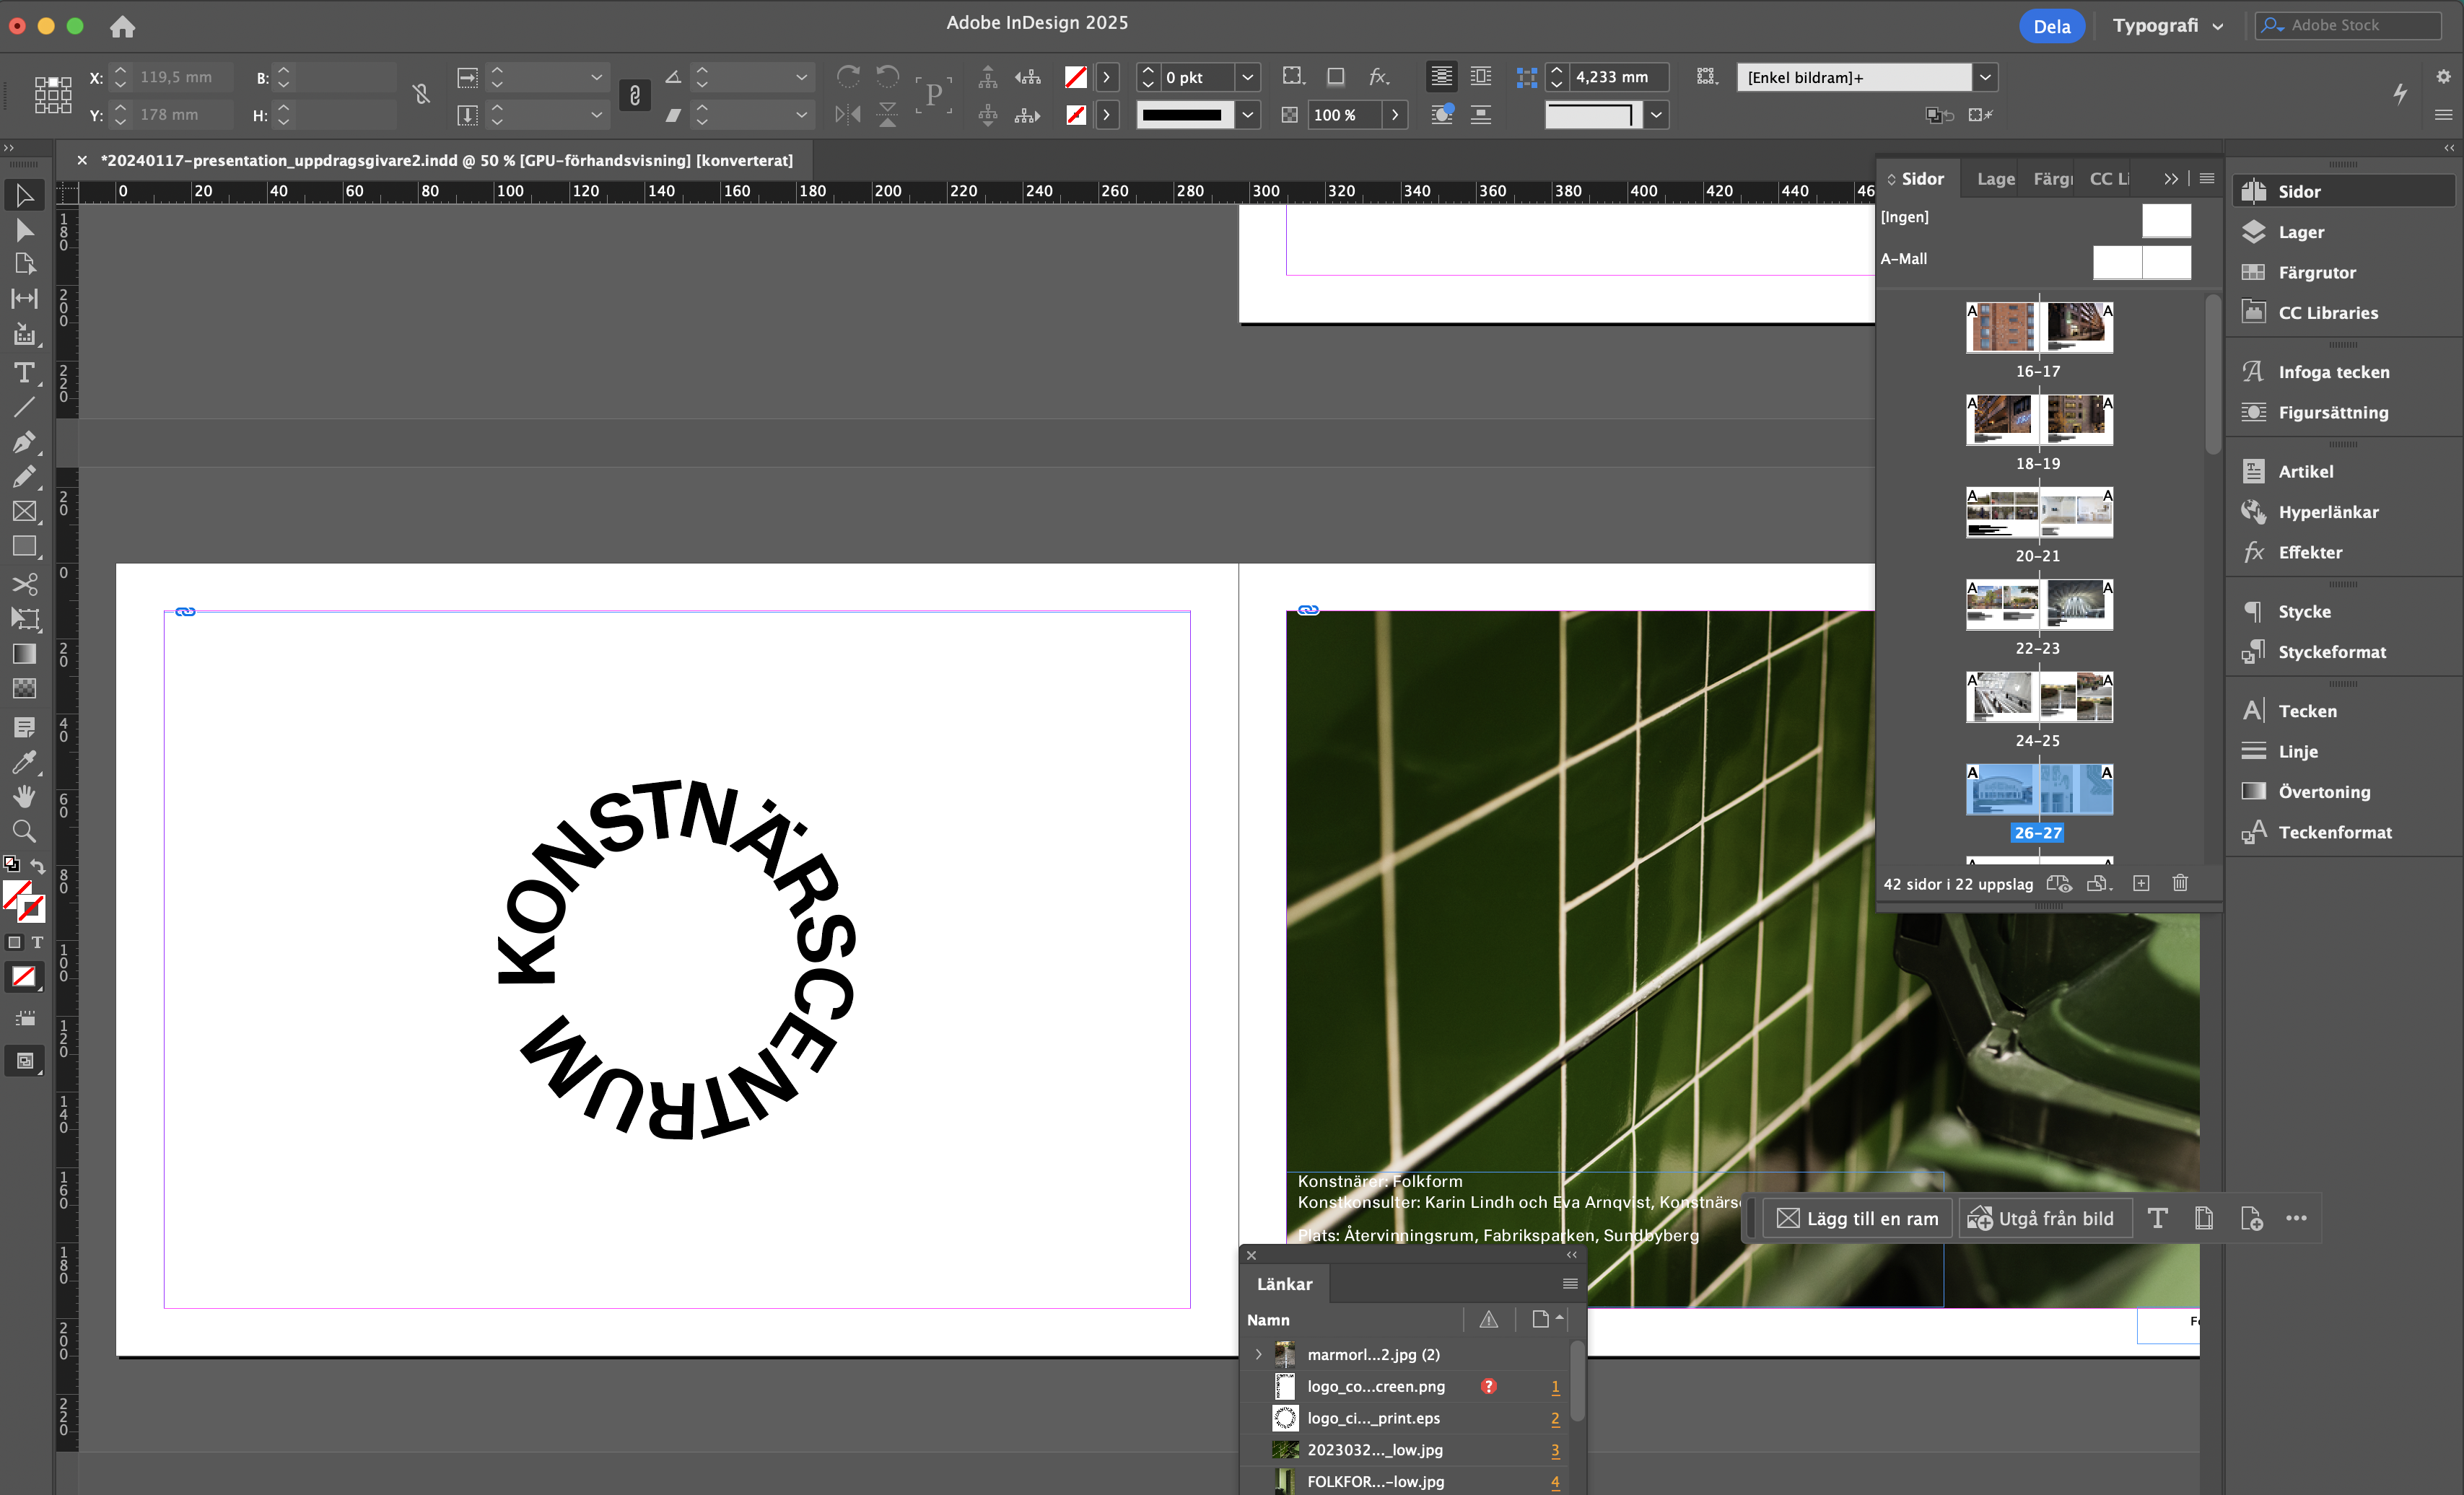
Task: Open the Länkar panel menu
Action: pos(1569,1284)
